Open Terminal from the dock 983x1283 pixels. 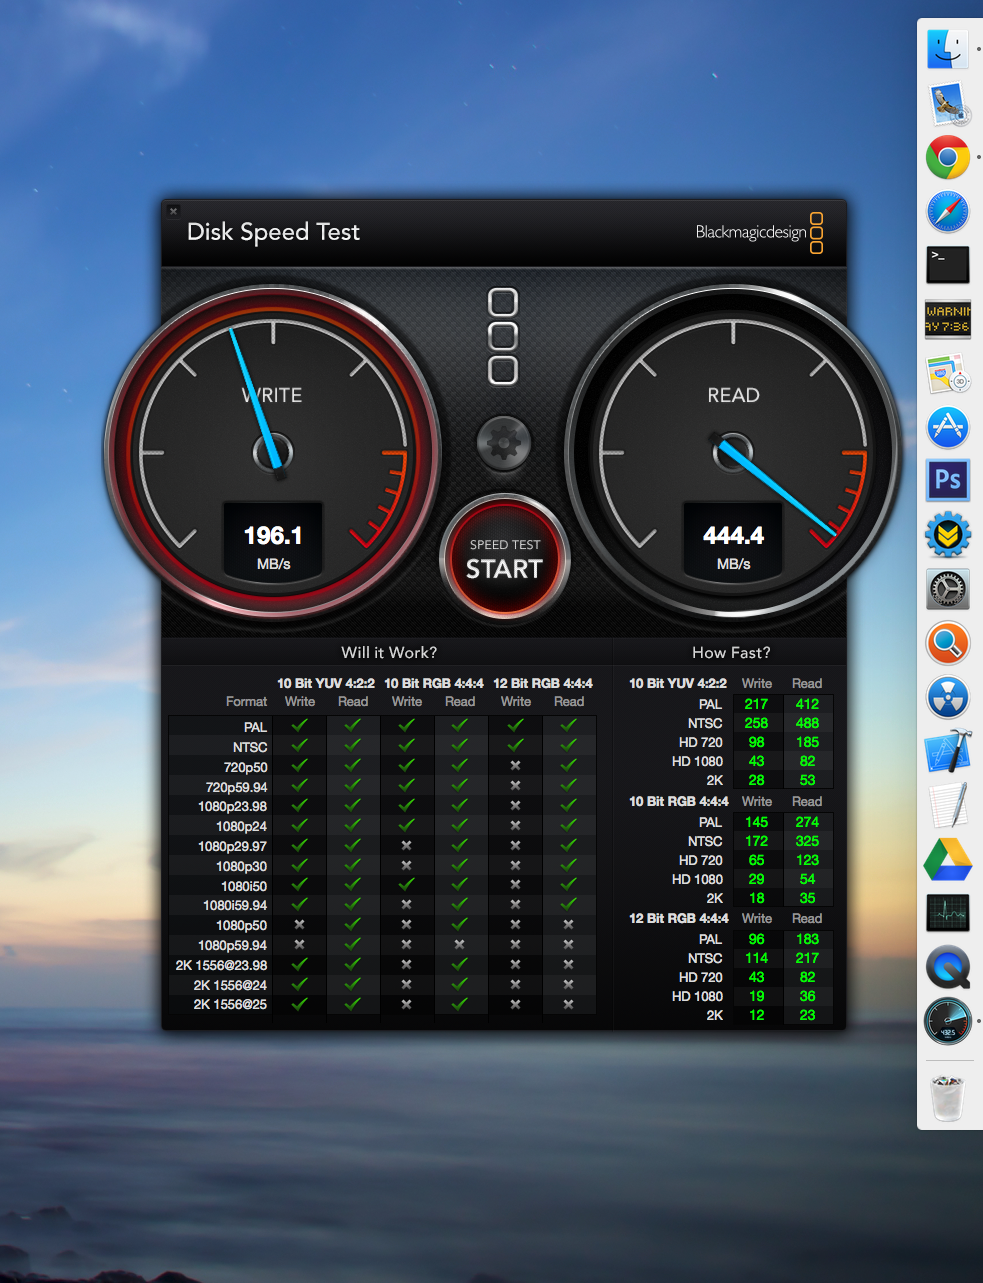pos(947,265)
